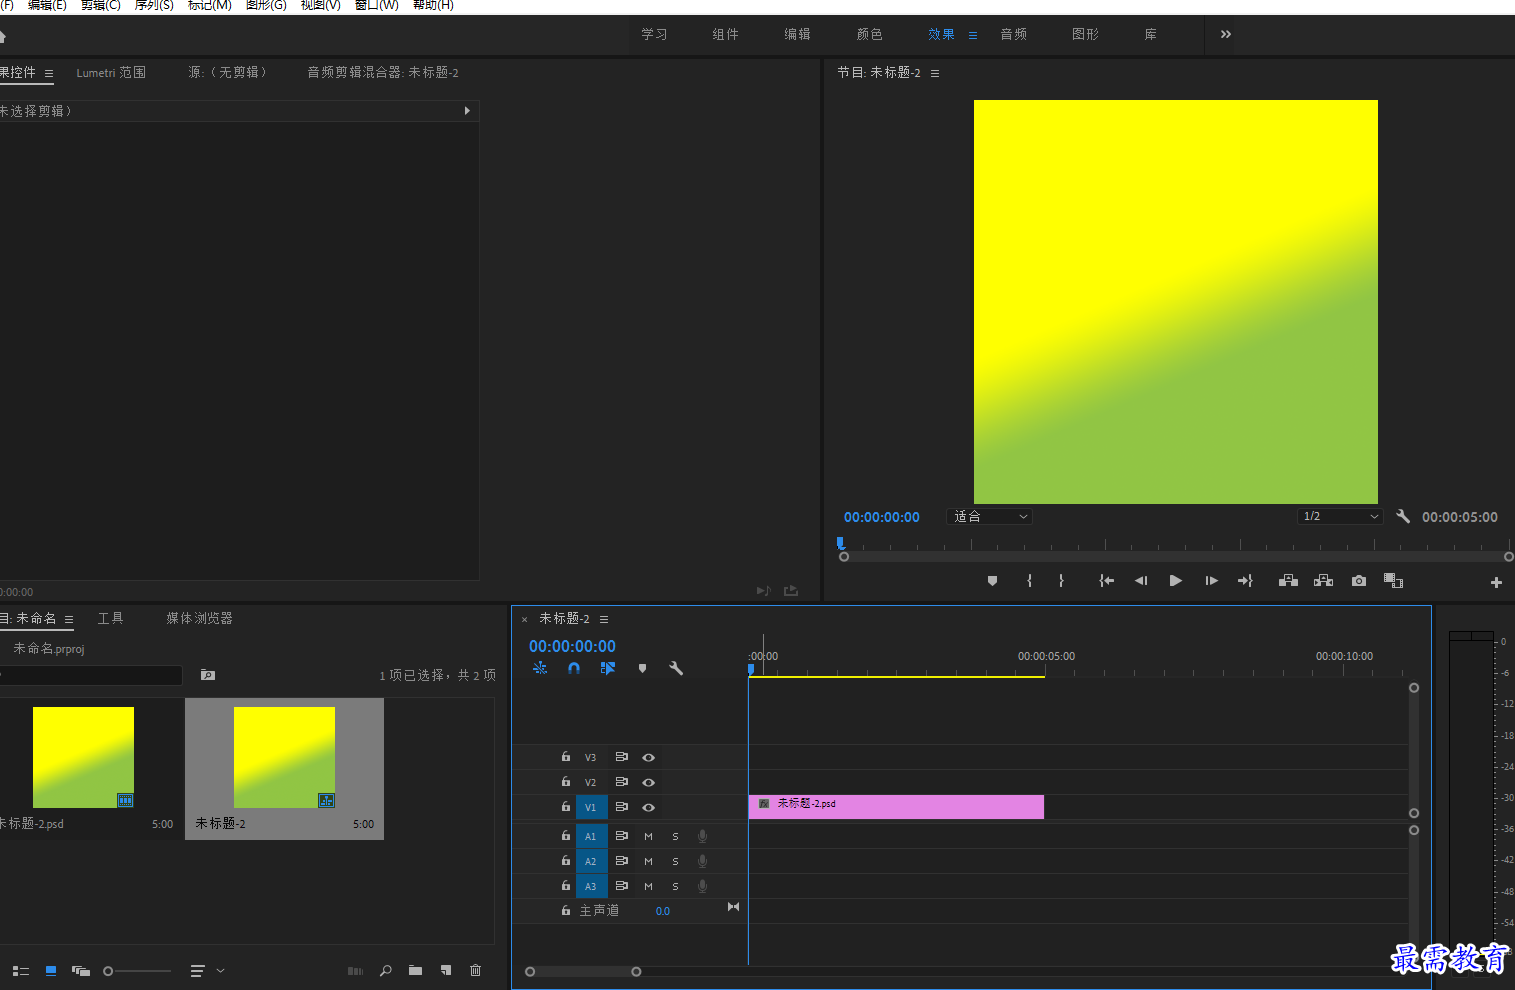Select the pink 未标题-2.psd clip on V1
The height and width of the screenshot is (990, 1515).
(x=896, y=807)
